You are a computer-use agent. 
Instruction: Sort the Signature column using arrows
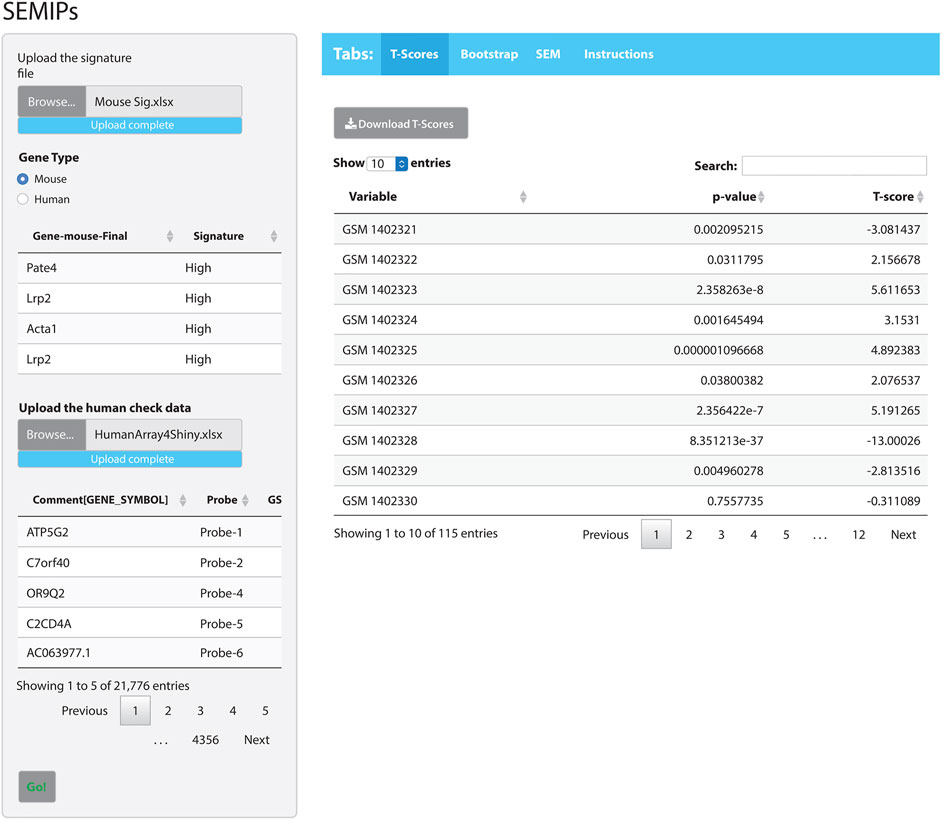click(274, 236)
